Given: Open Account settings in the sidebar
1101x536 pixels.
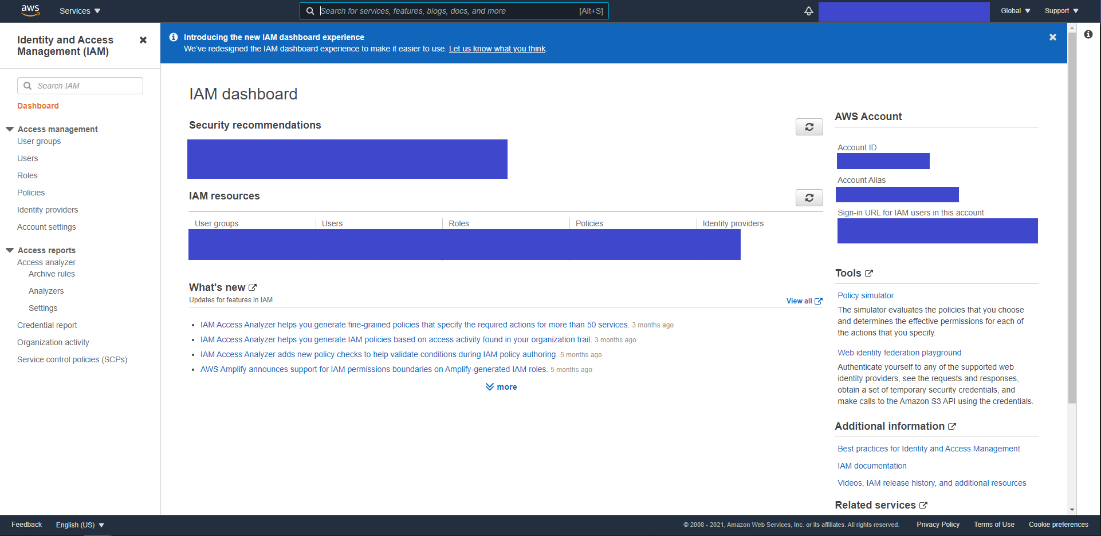Looking at the screenshot, I should click(46, 227).
